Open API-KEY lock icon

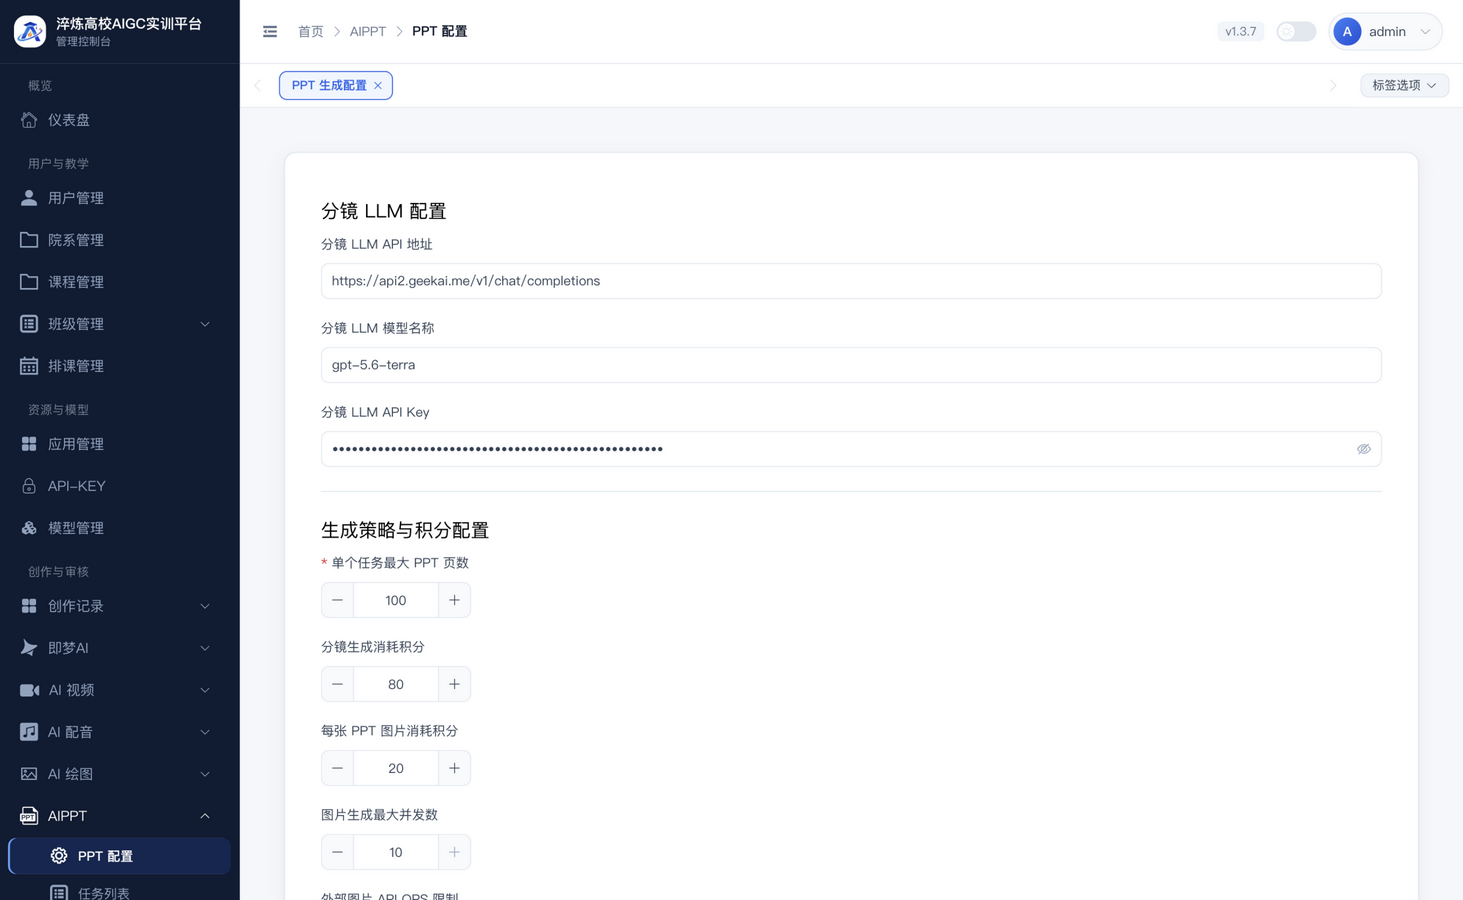coord(29,486)
